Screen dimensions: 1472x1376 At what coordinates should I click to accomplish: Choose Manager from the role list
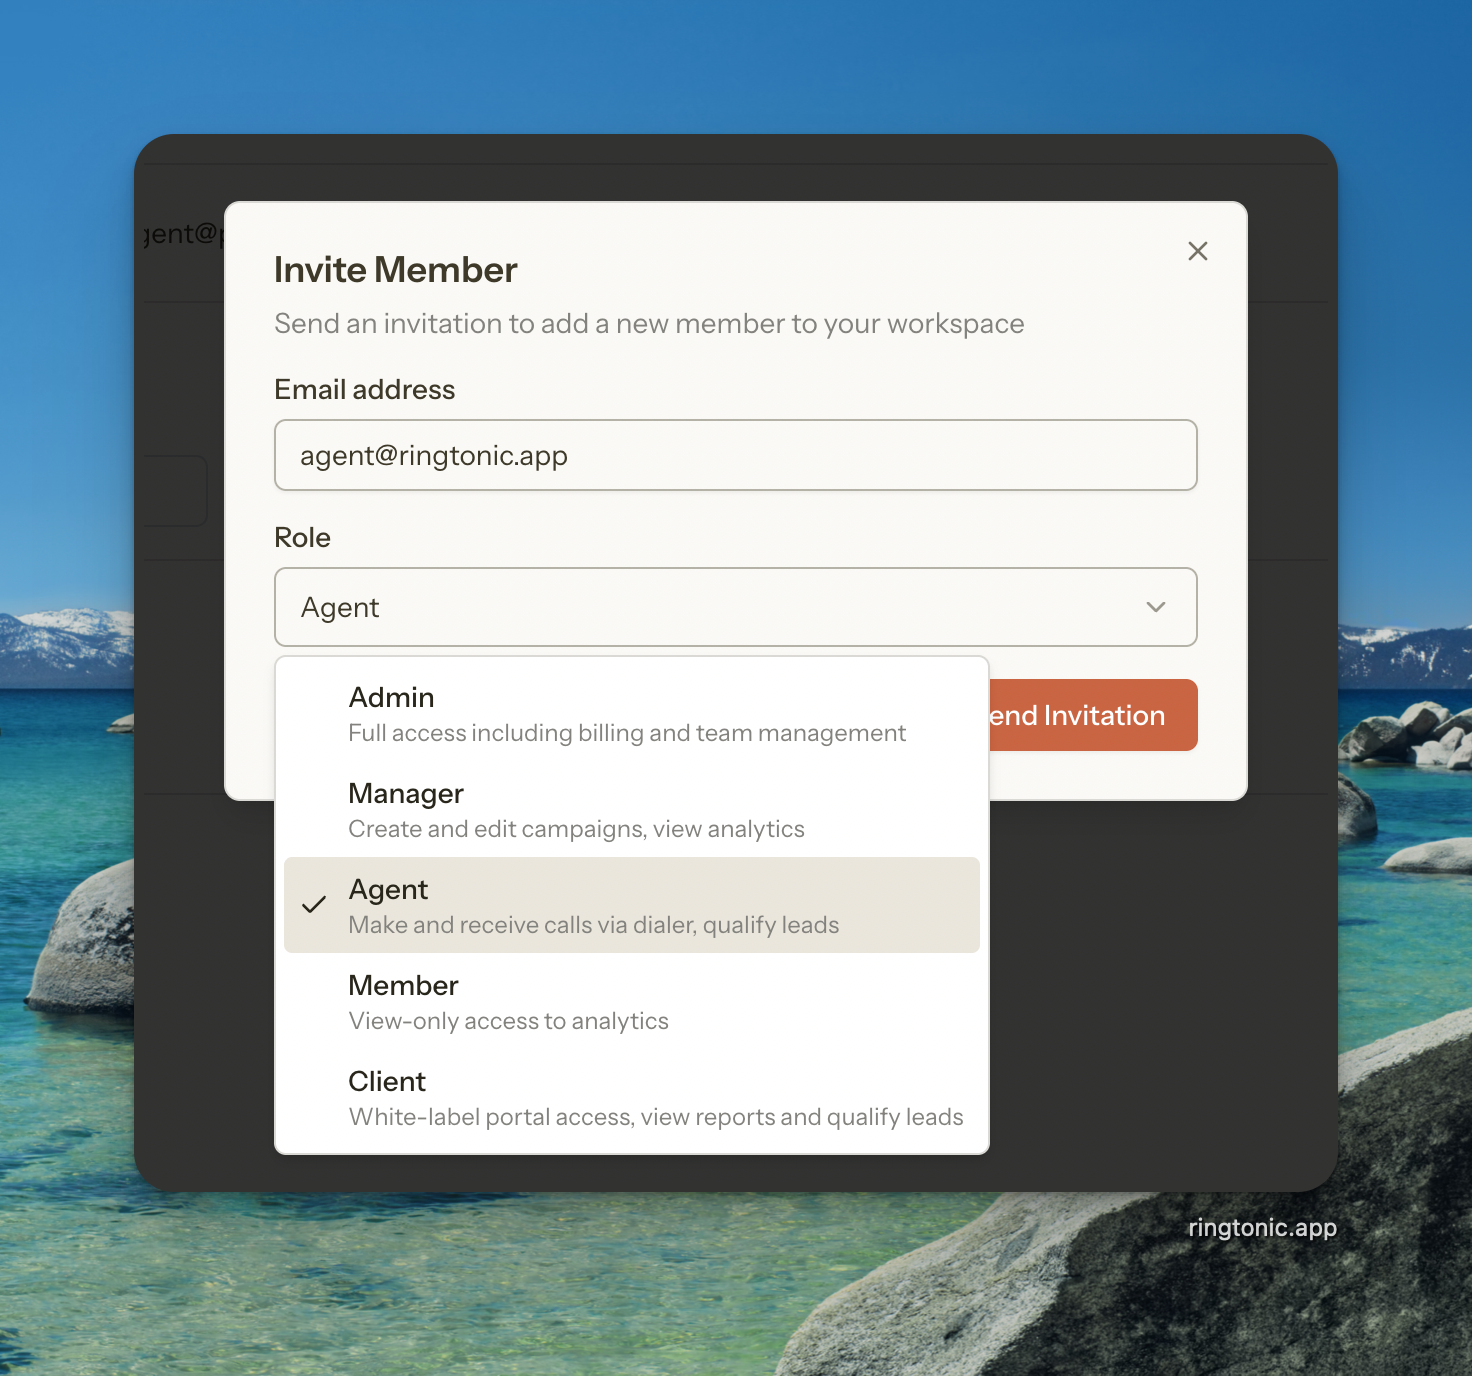click(x=405, y=794)
